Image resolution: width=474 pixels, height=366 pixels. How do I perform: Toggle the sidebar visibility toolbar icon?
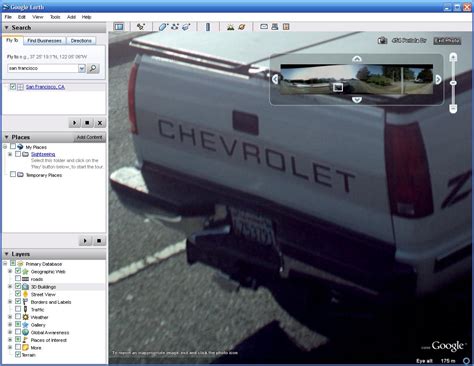[x=119, y=27]
